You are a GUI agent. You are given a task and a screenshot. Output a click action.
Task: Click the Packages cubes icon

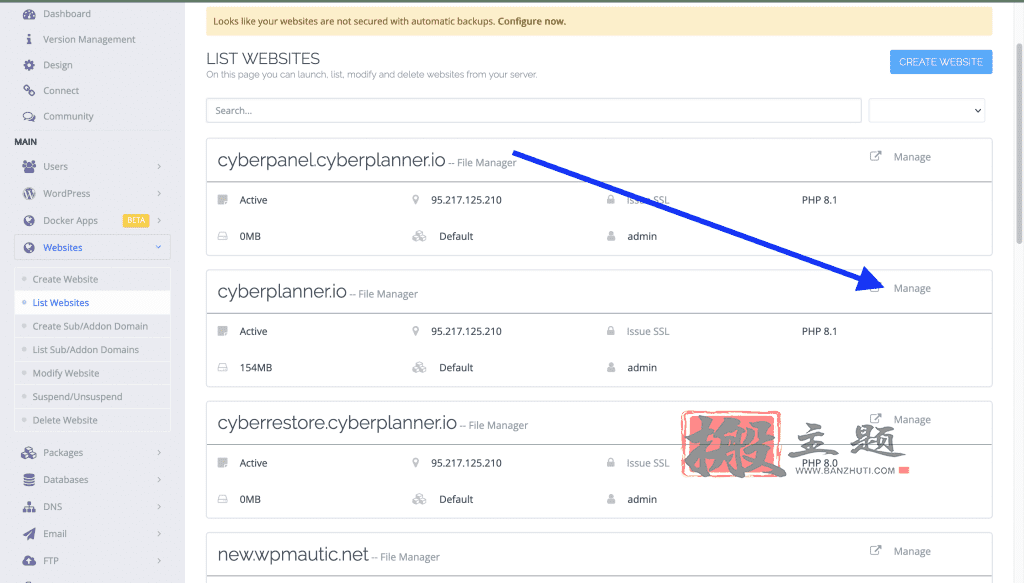(29, 452)
